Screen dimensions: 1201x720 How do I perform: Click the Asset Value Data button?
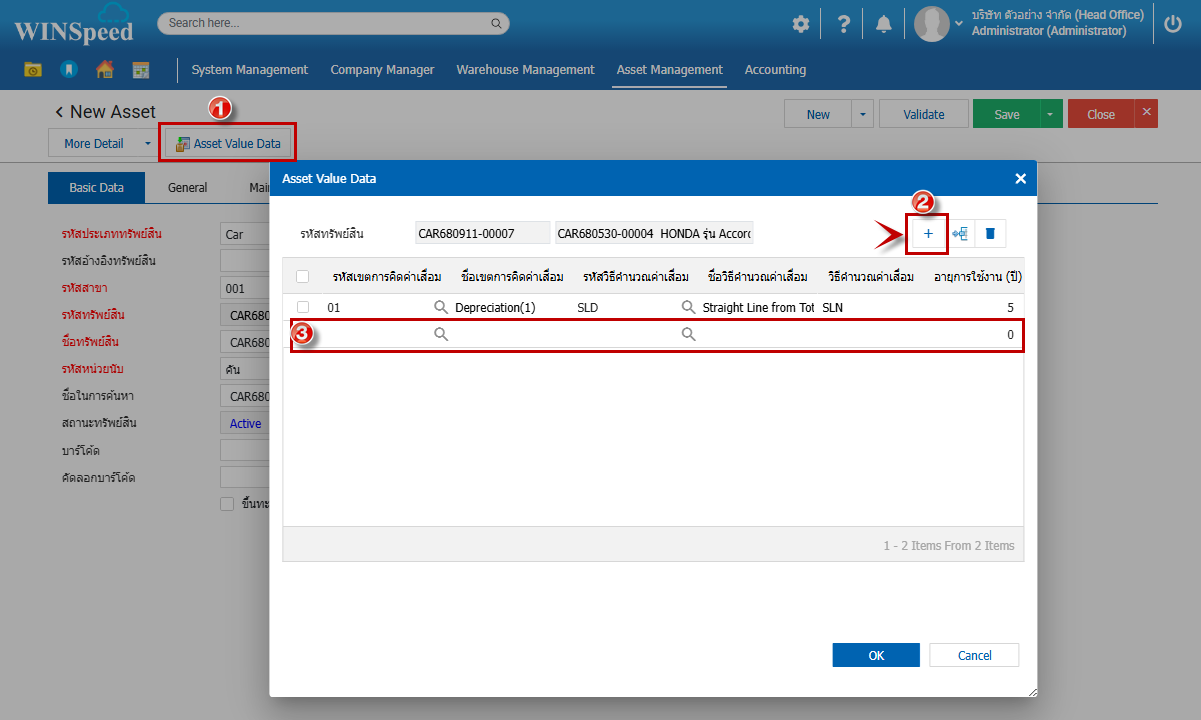[x=228, y=143]
